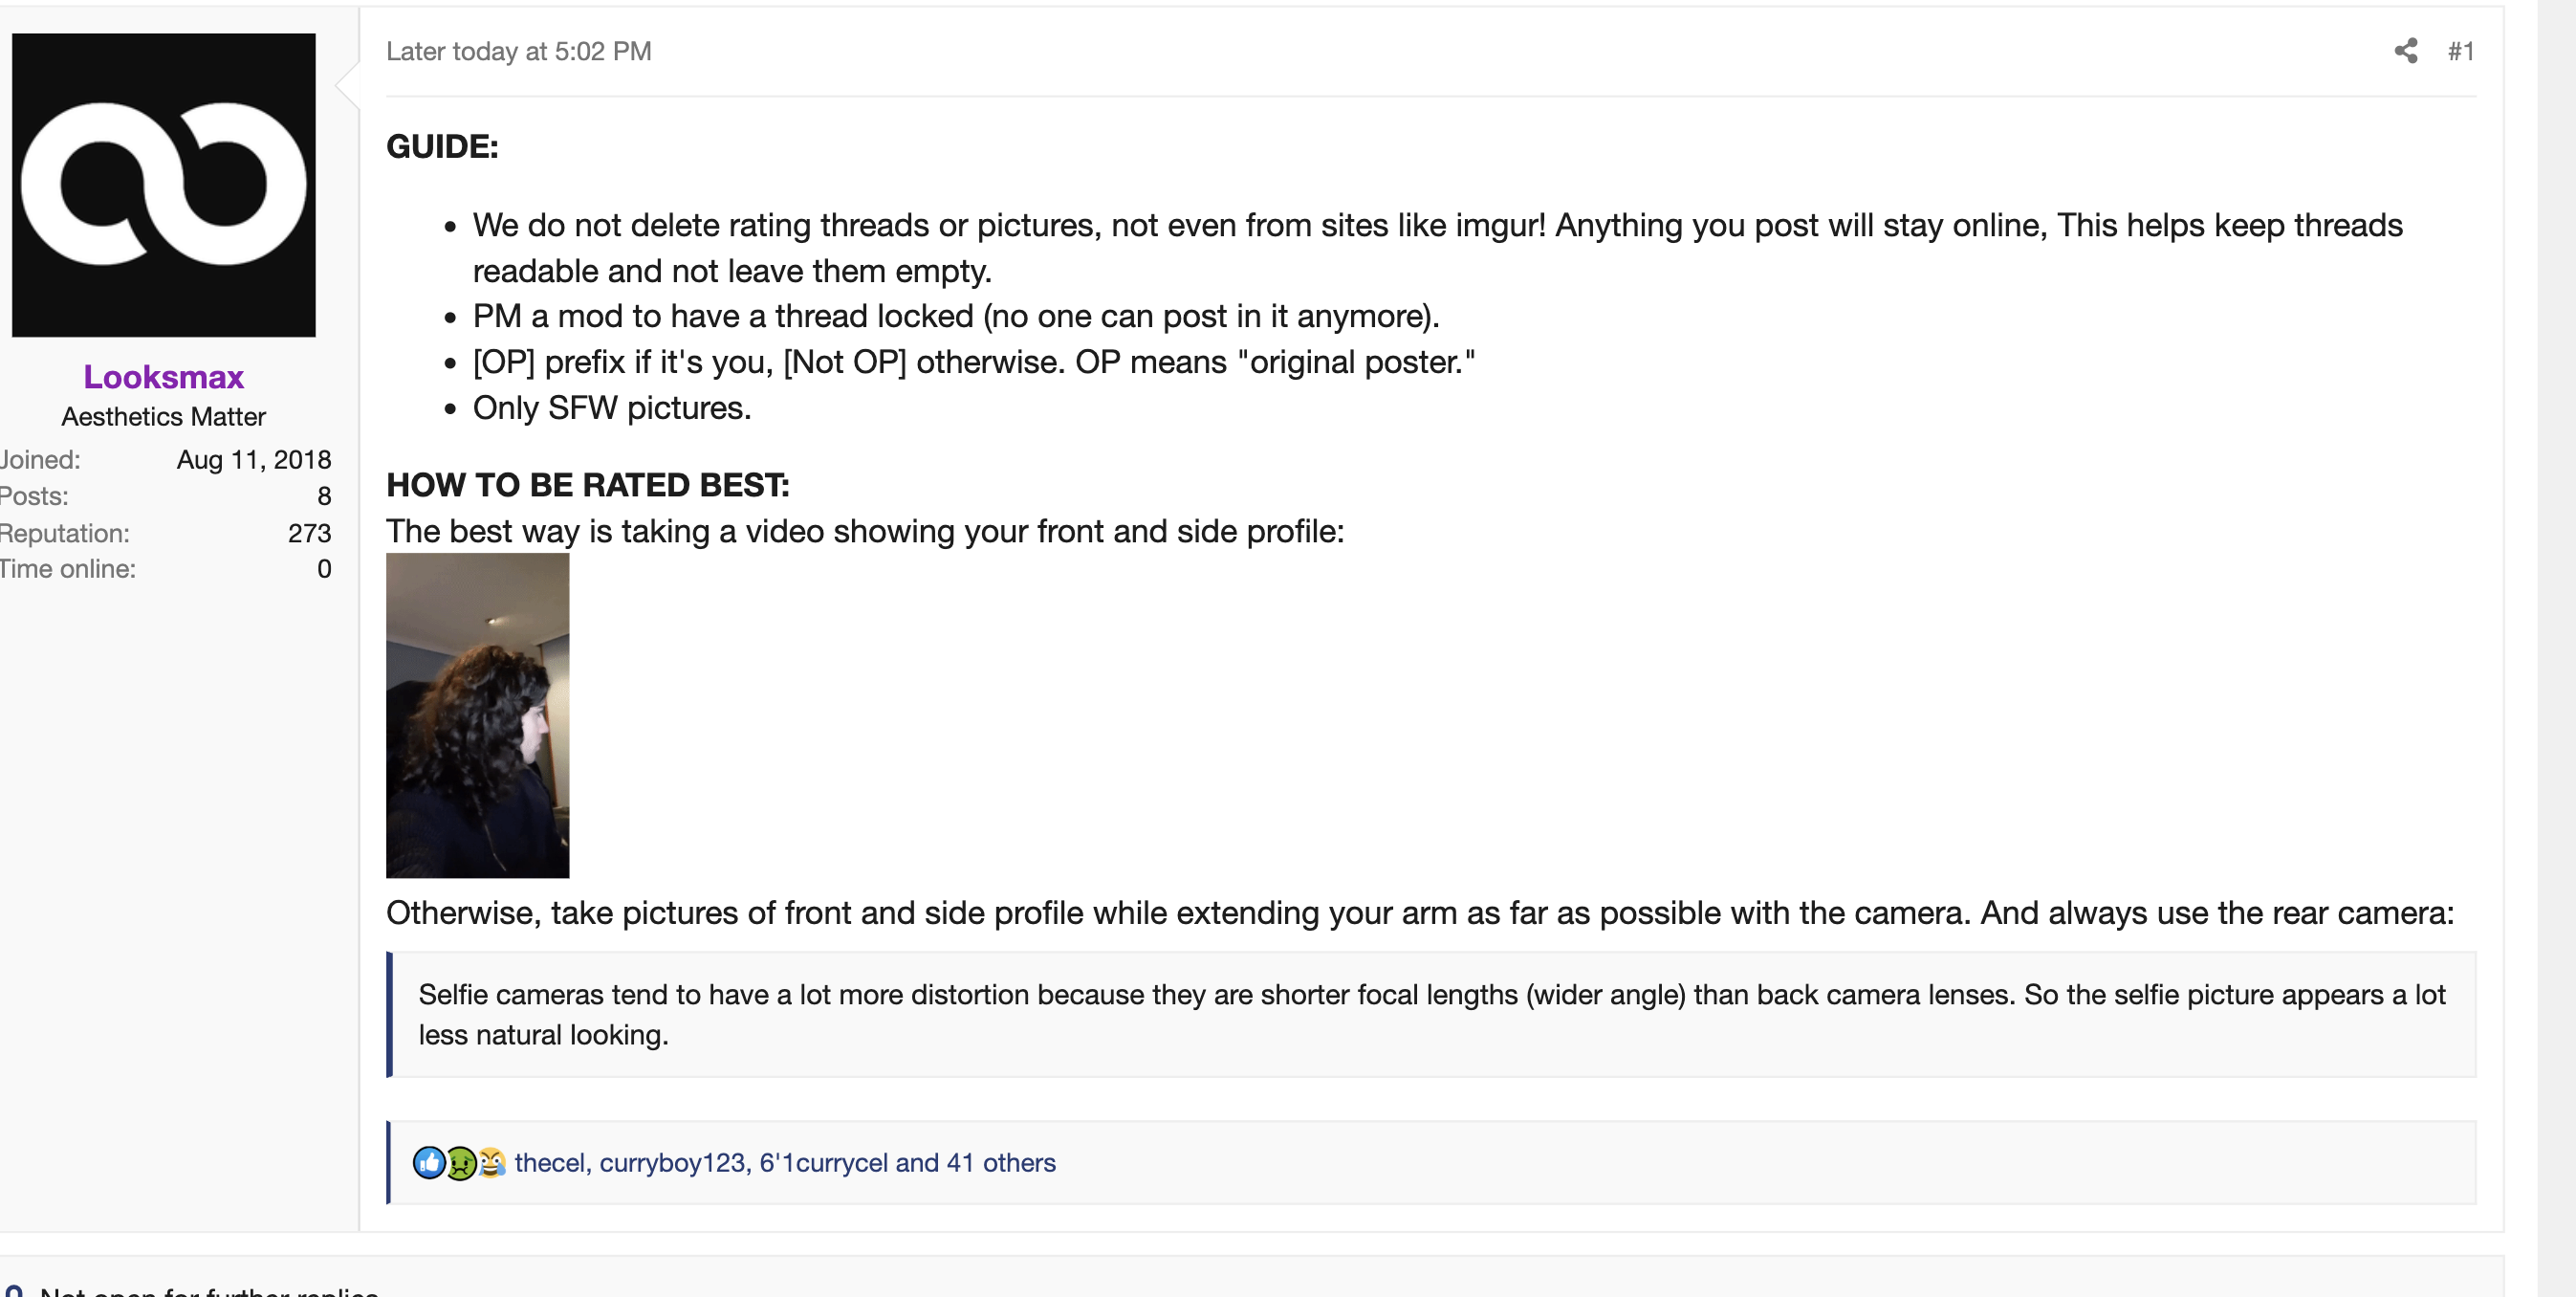Screen dimensions: 2576x1297
Task: Click the share post icon
Action: pos(2405,51)
